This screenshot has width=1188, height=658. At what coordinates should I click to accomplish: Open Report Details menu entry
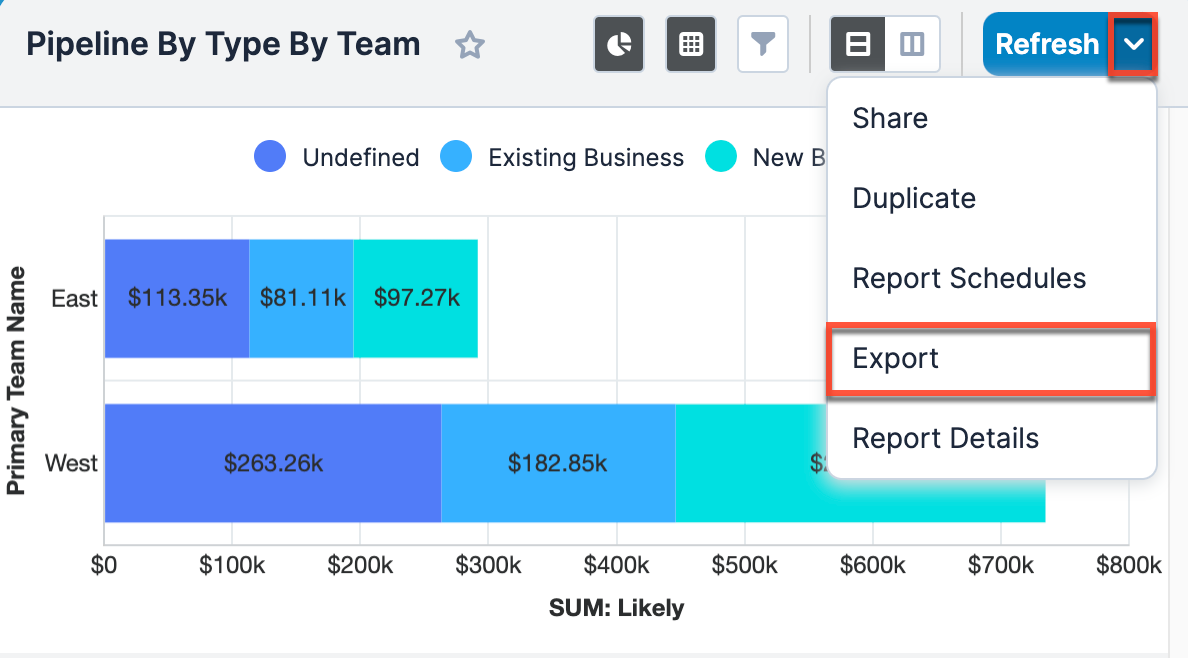945,438
